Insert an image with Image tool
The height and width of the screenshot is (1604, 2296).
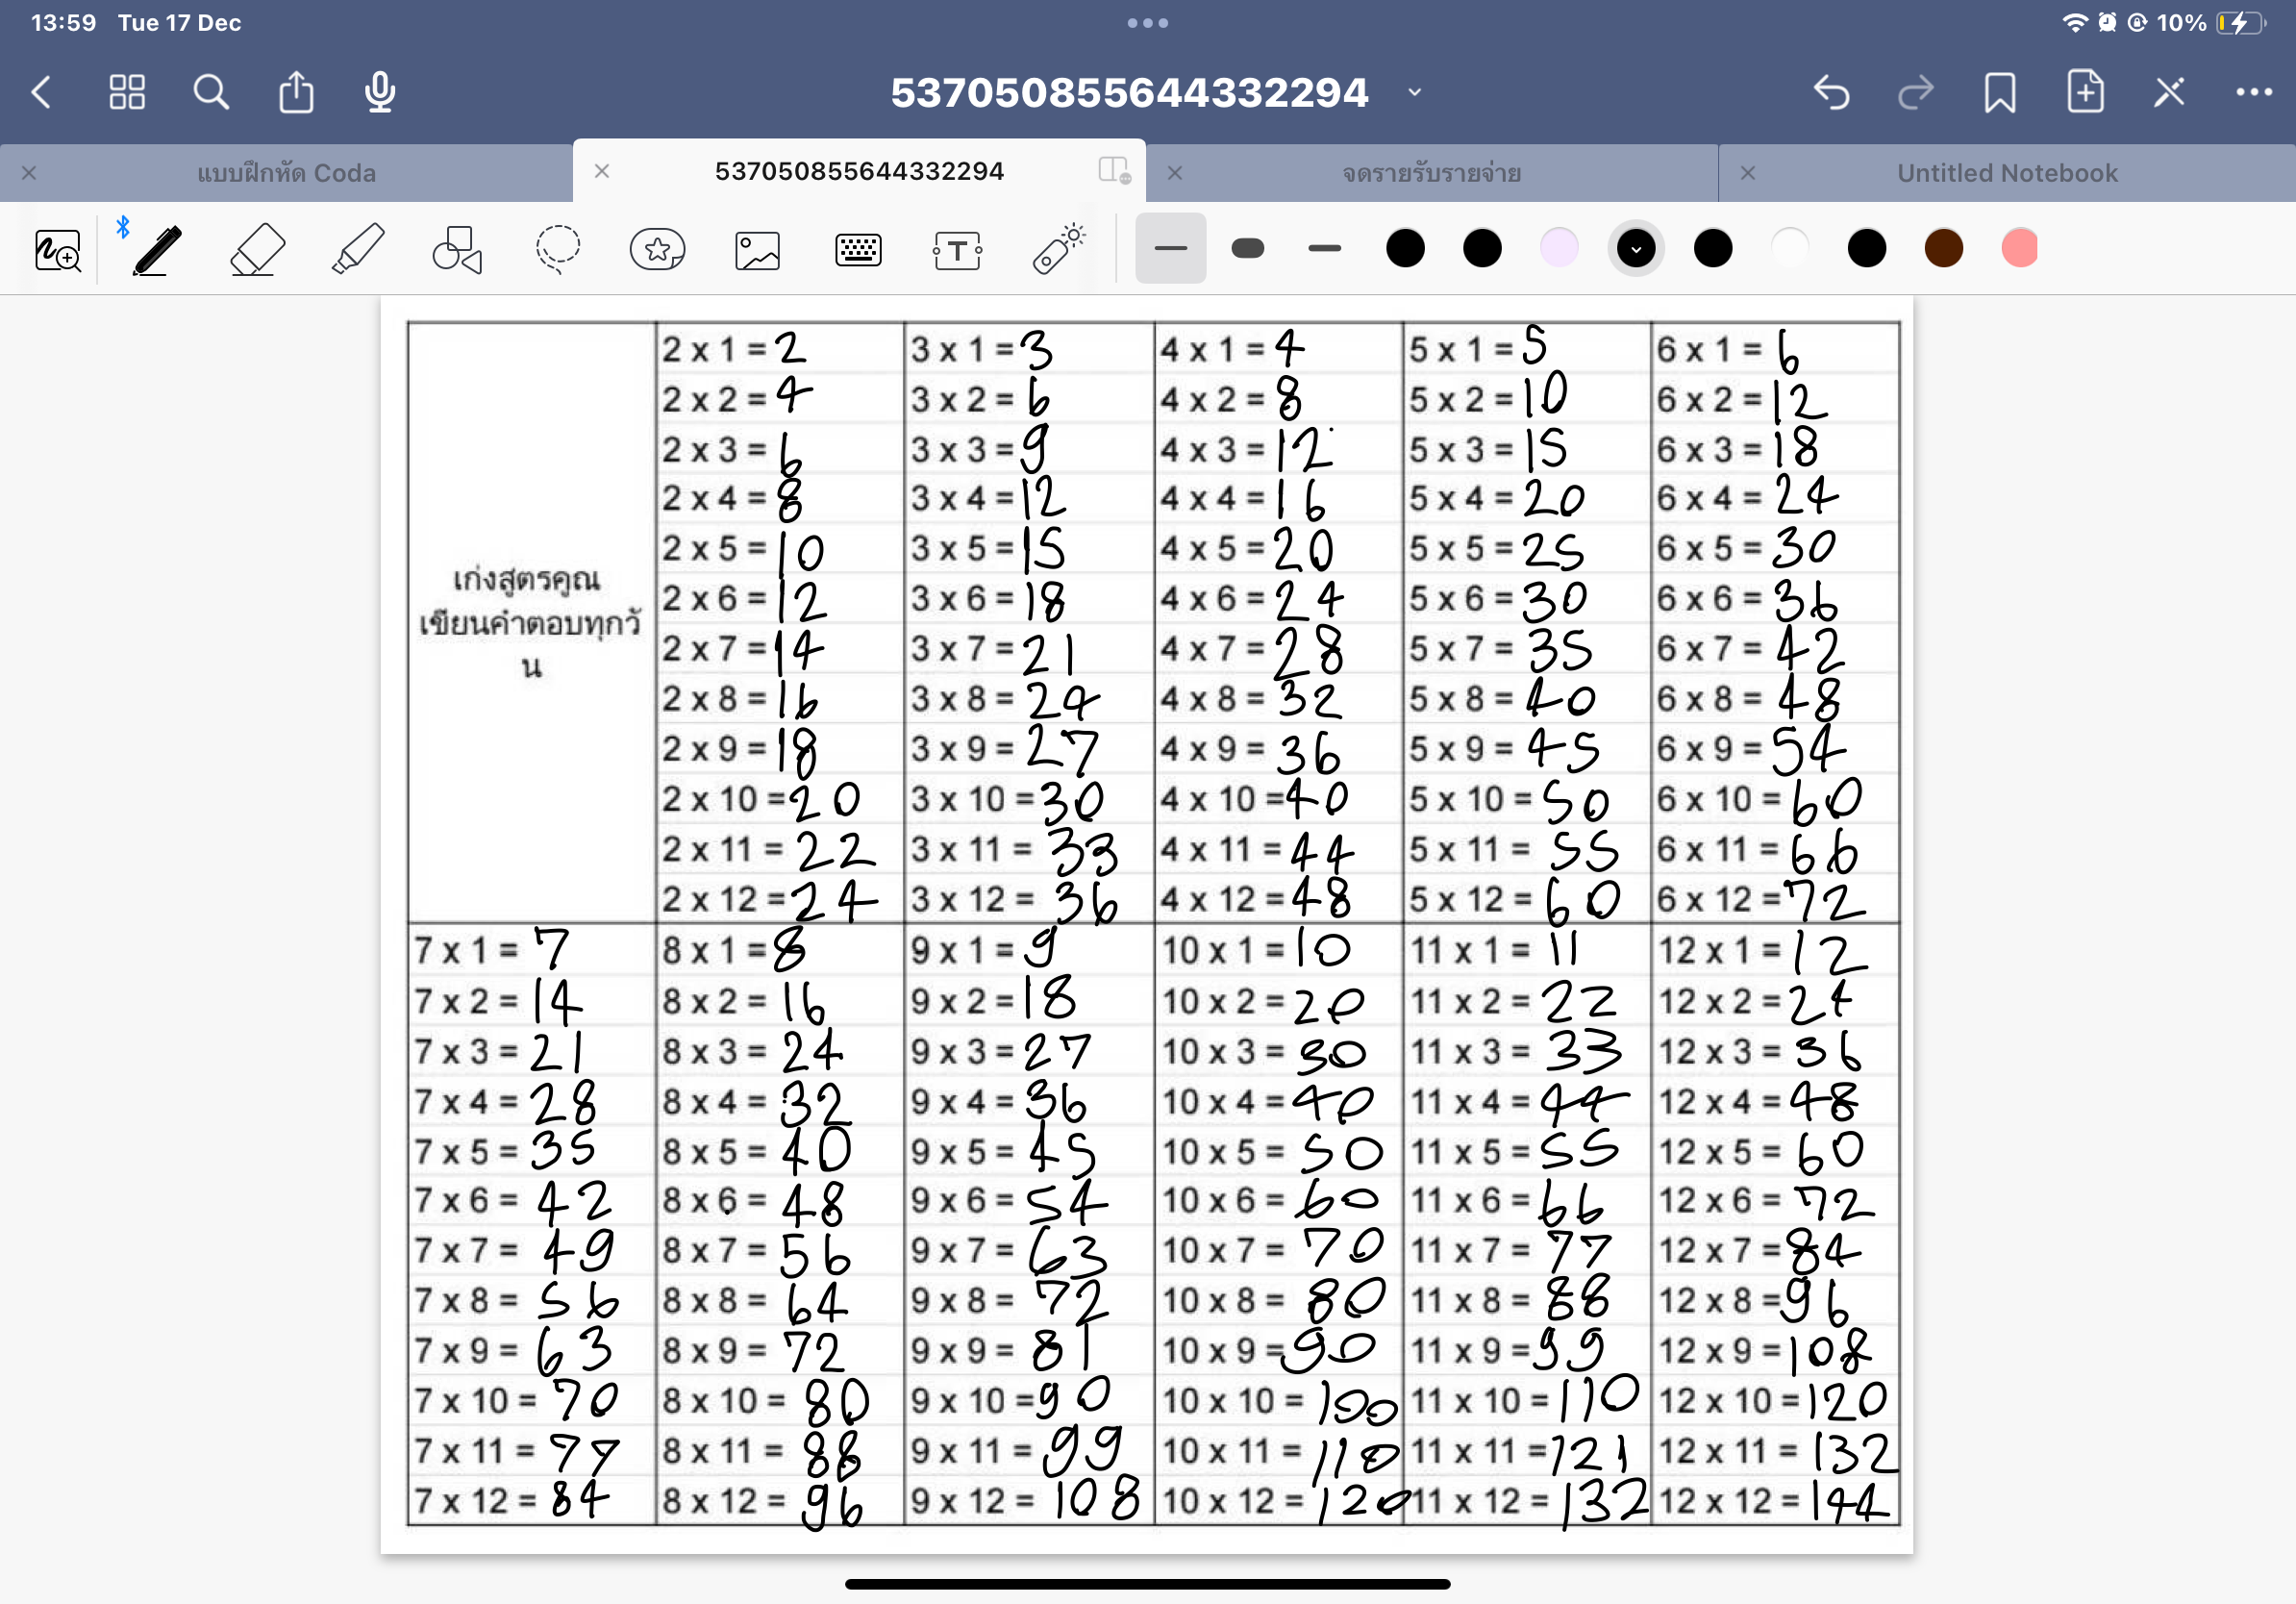757,249
